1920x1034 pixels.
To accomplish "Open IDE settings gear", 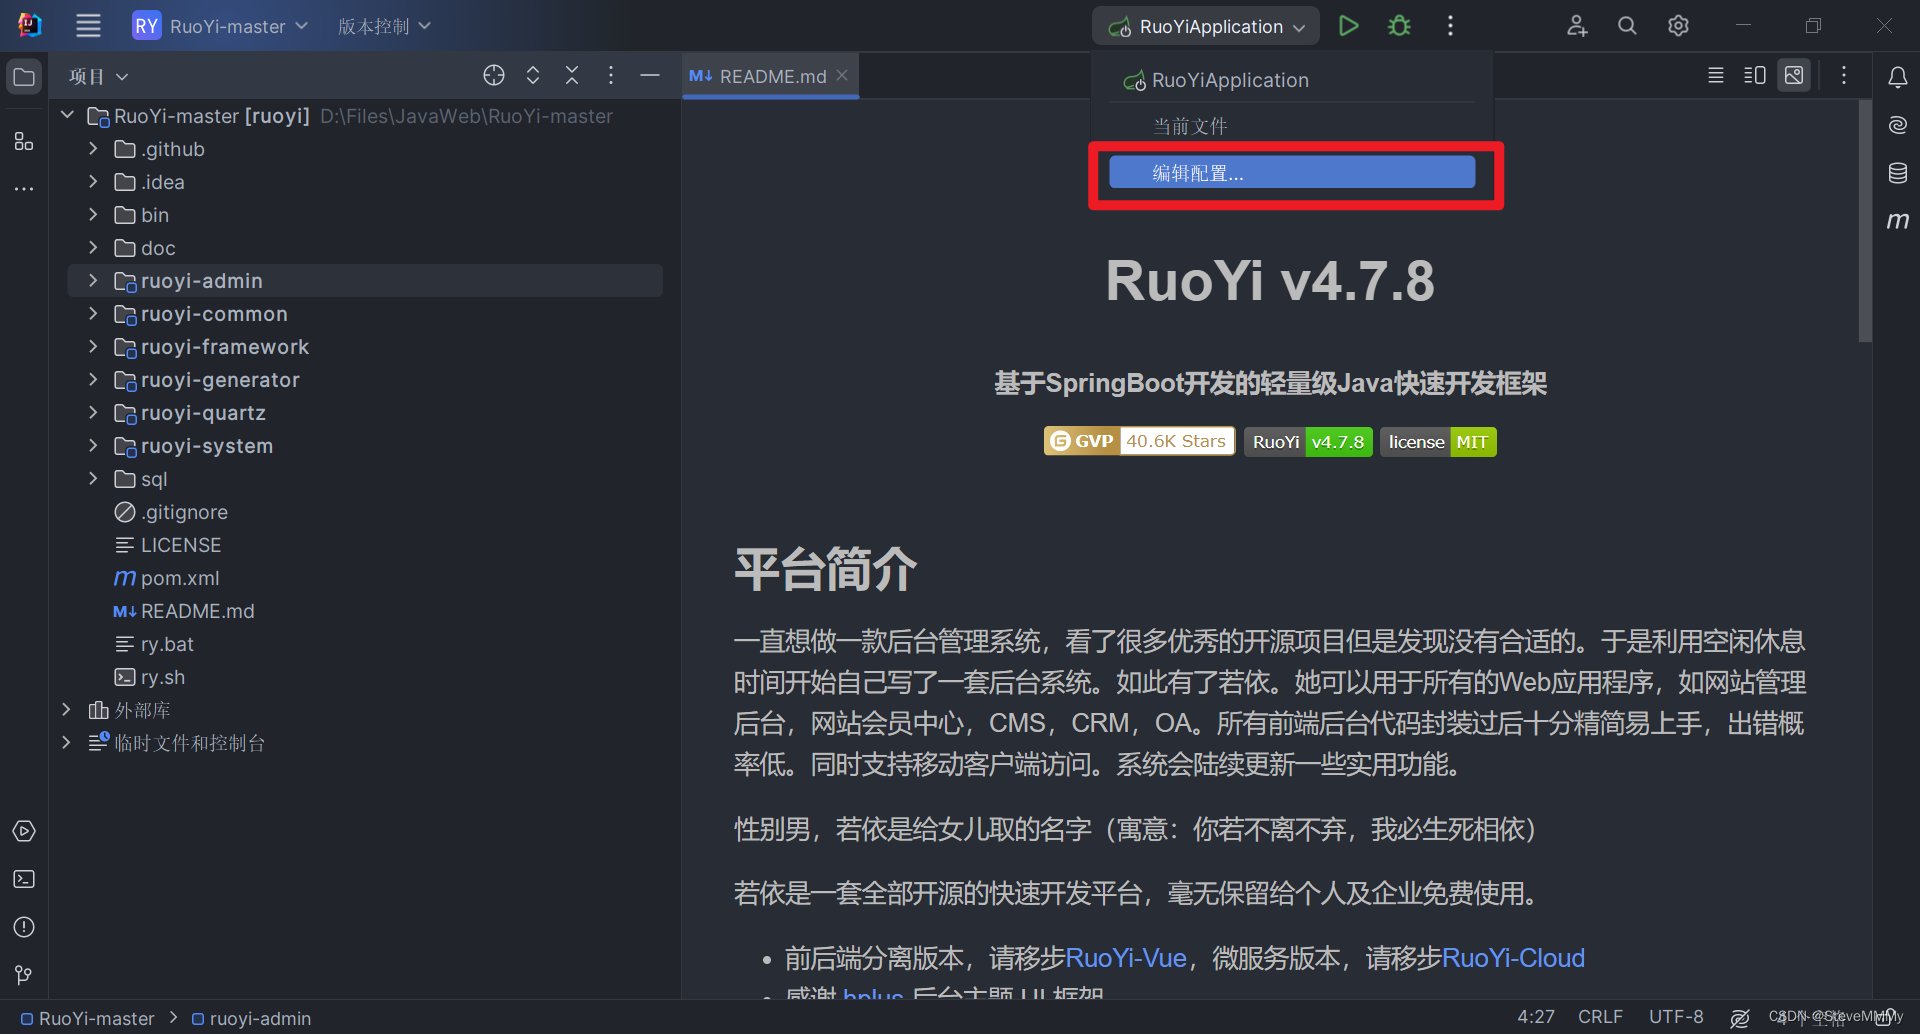I will [1678, 26].
